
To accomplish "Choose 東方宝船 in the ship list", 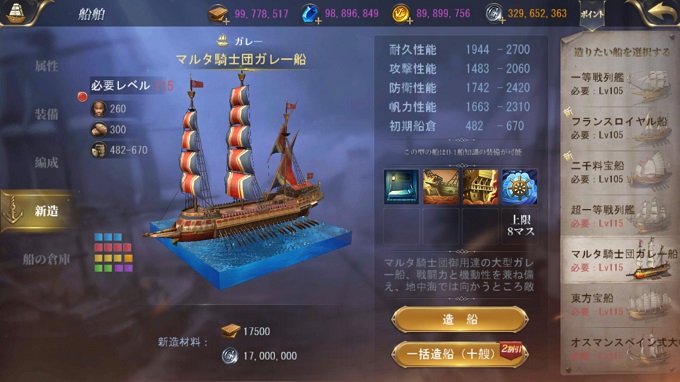I will coord(620,305).
